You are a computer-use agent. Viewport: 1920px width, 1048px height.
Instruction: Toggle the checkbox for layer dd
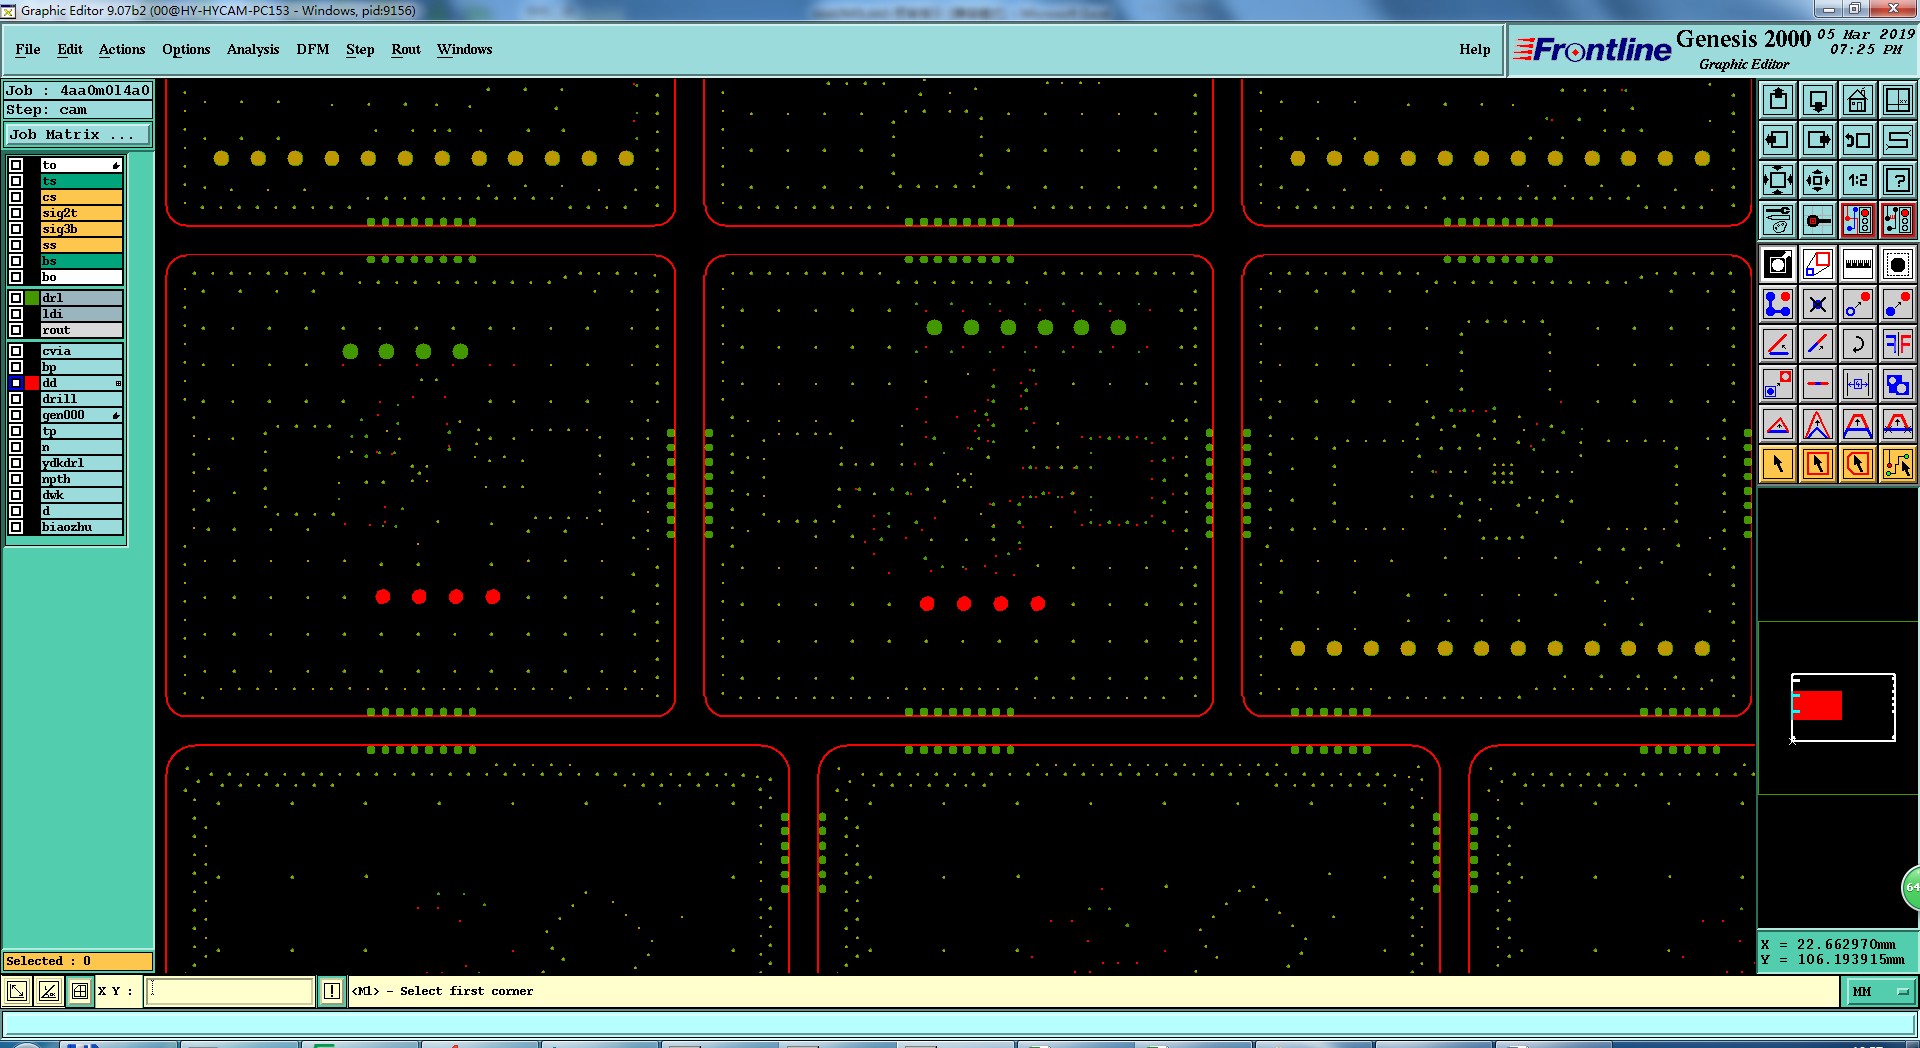pos(16,383)
